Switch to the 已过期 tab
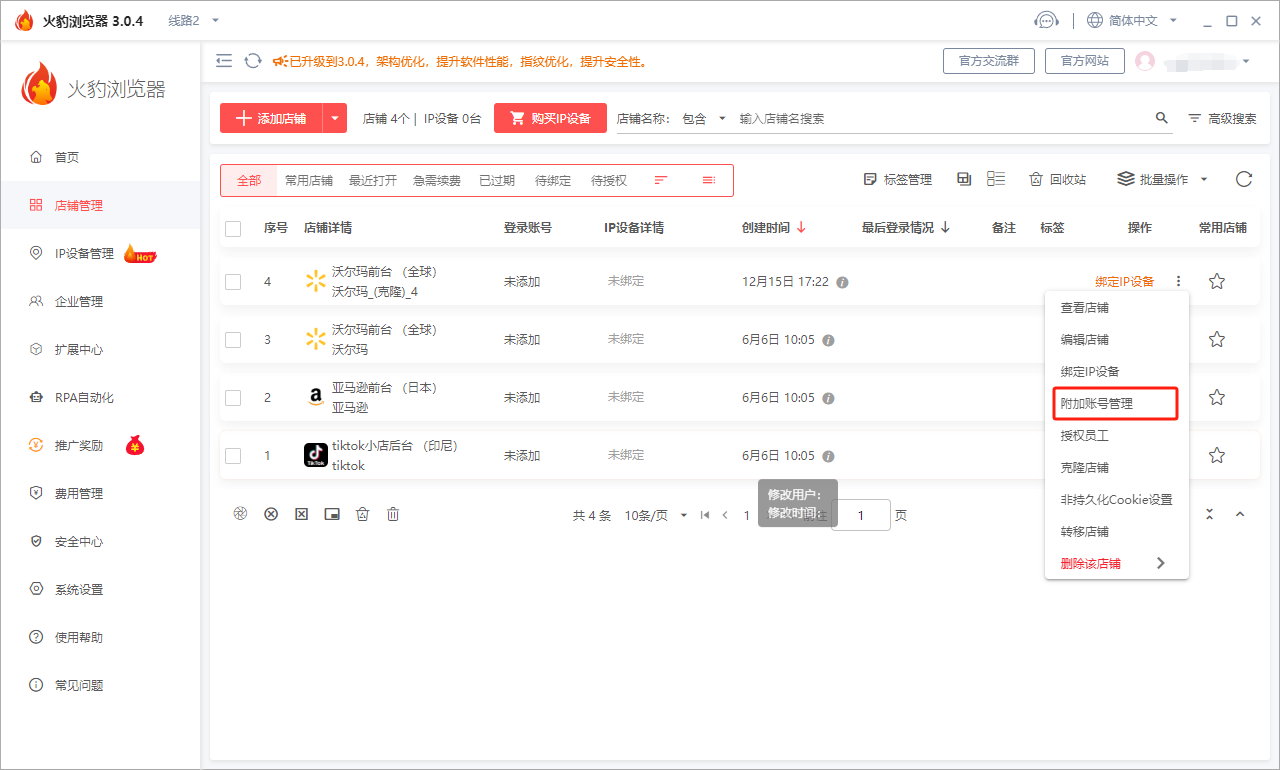 498,180
